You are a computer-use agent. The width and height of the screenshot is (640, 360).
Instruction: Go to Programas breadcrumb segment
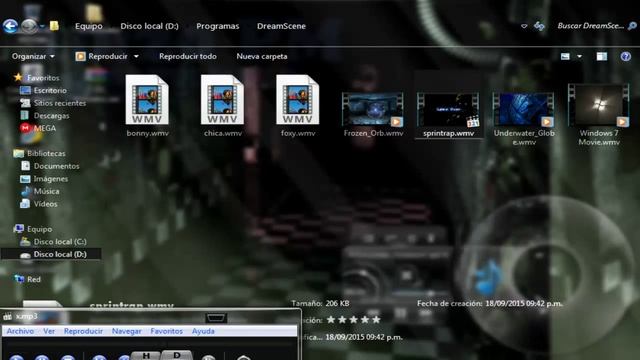click(218, 26)
